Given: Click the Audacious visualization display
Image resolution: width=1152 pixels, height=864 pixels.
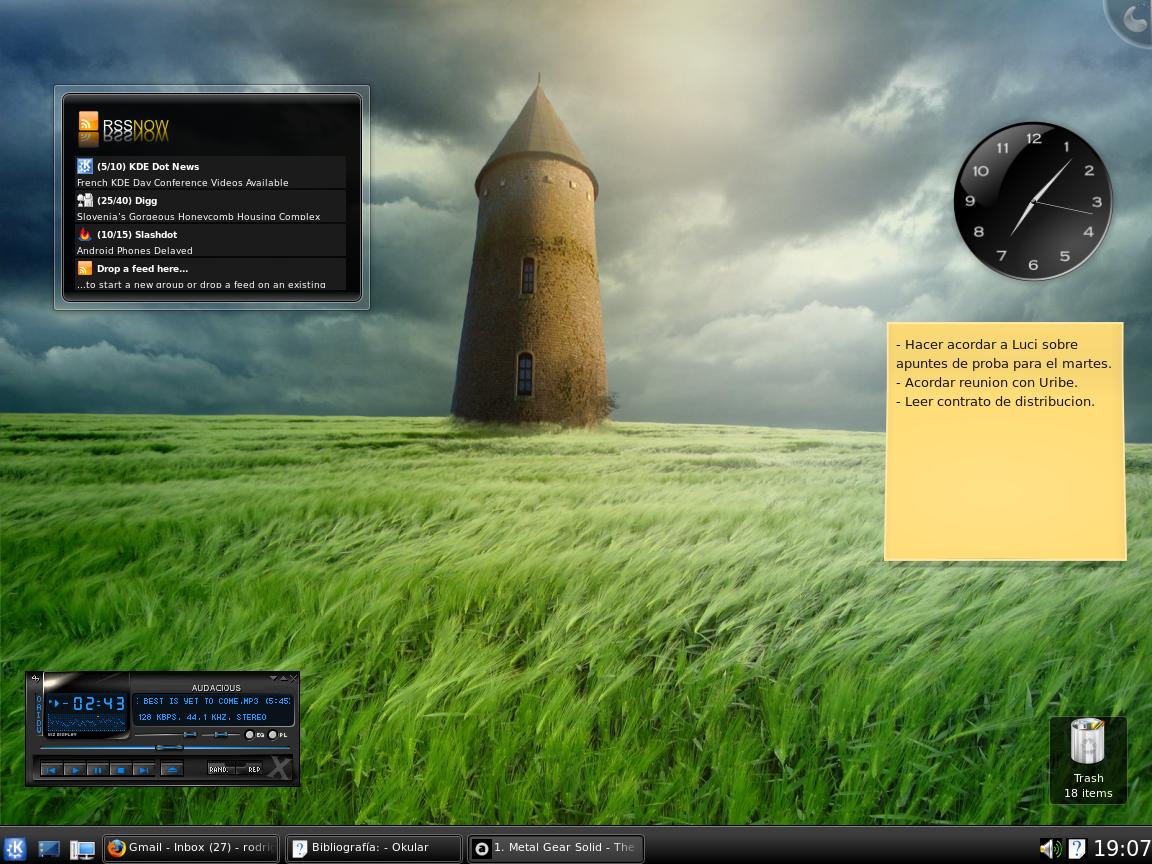Looking at the screenshot, I should point(86,722).
